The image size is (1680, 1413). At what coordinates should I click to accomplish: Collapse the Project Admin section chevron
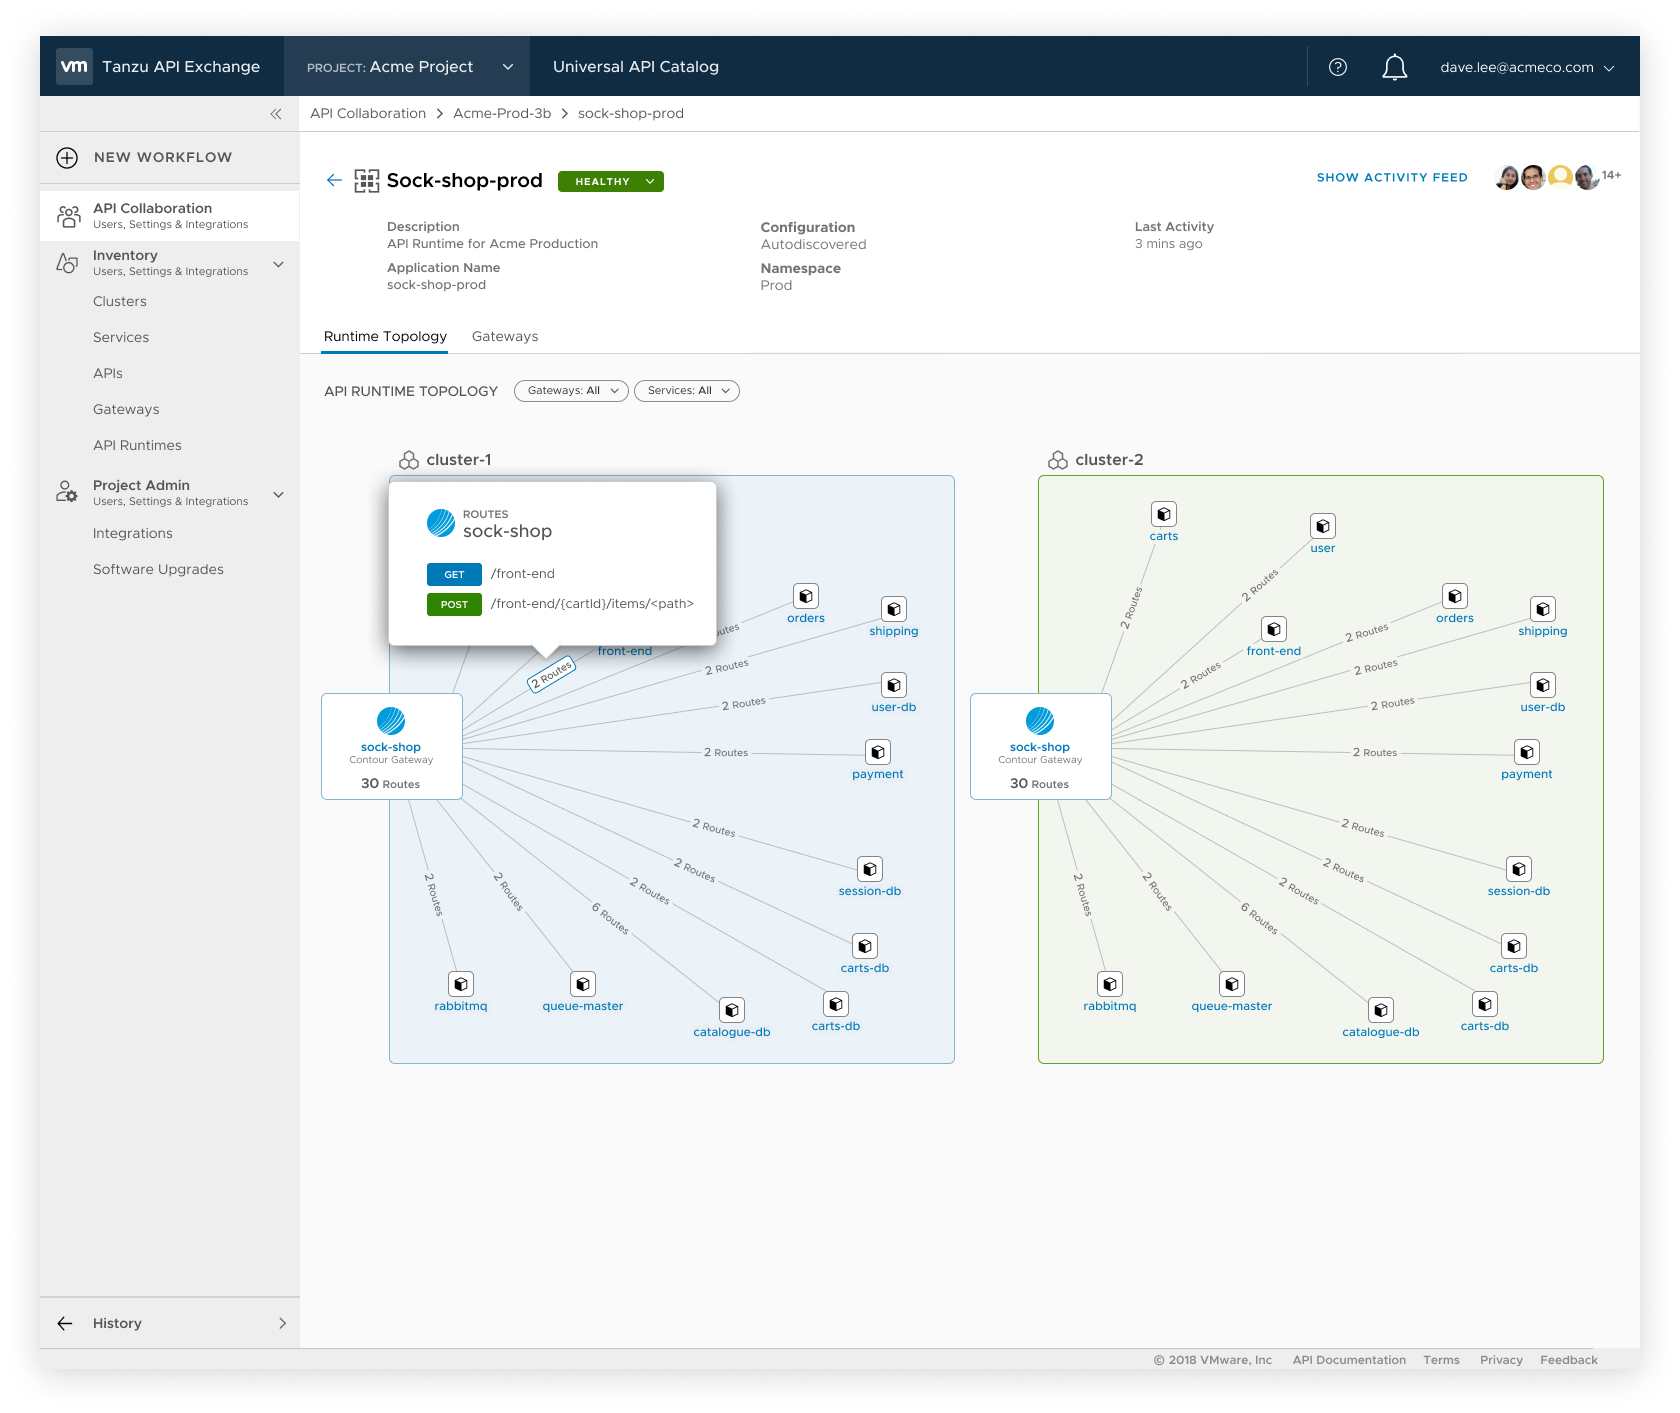pyautogui.click(x=279, y=494)
